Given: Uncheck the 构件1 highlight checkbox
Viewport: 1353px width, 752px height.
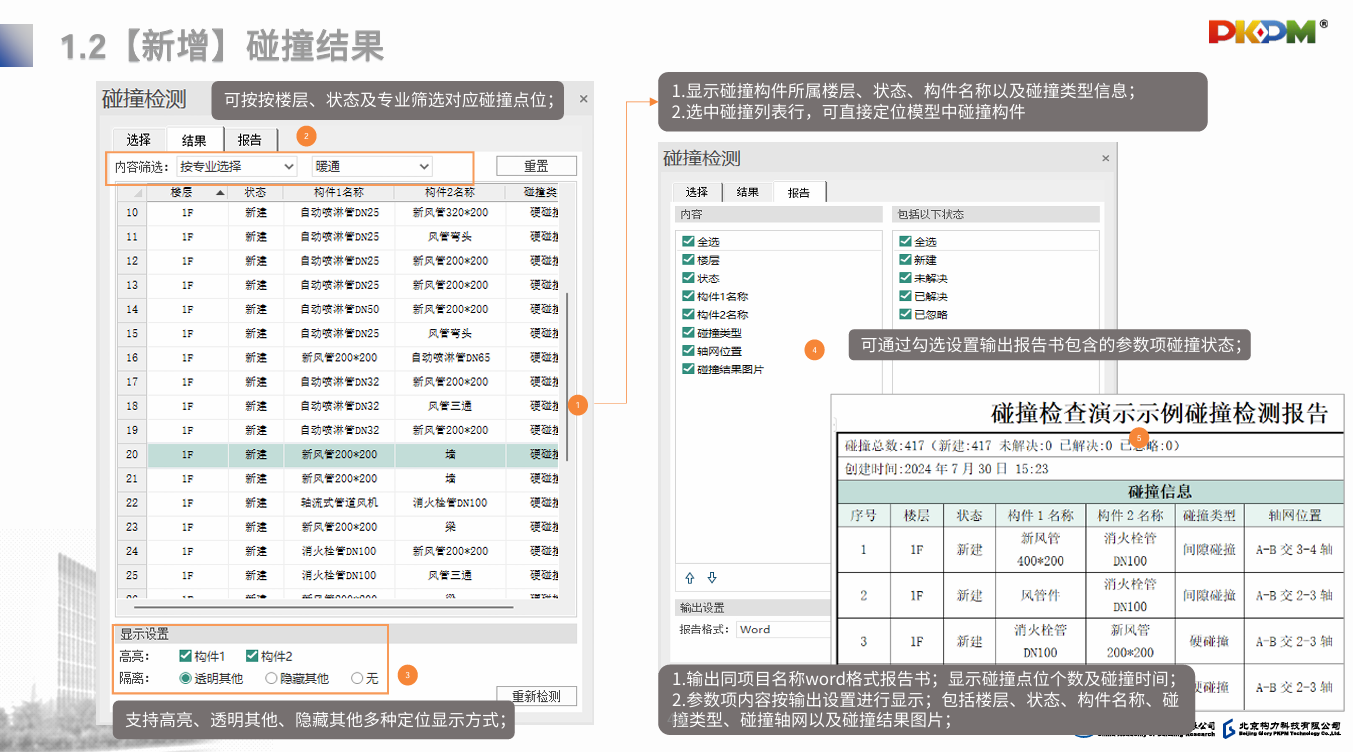Looking at the screenshot, I should 185,656.
